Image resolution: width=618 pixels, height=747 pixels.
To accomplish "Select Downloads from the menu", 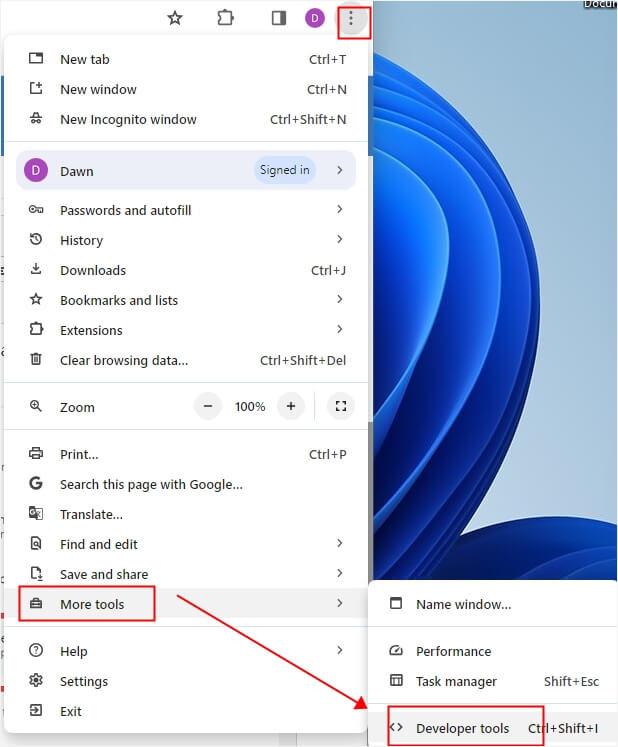I will pyautogui.click(x=93, y=270).
